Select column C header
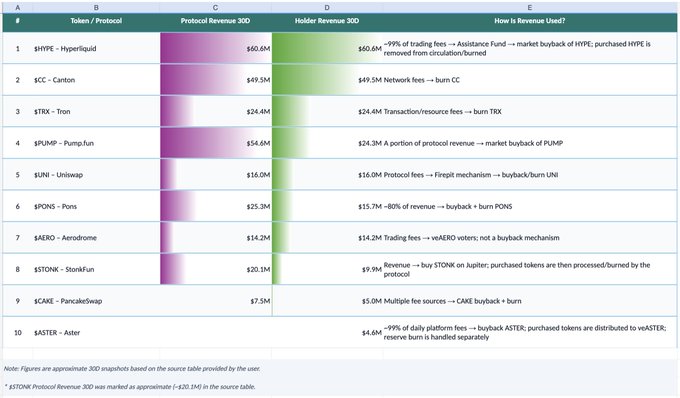 (x=216, y=7)
